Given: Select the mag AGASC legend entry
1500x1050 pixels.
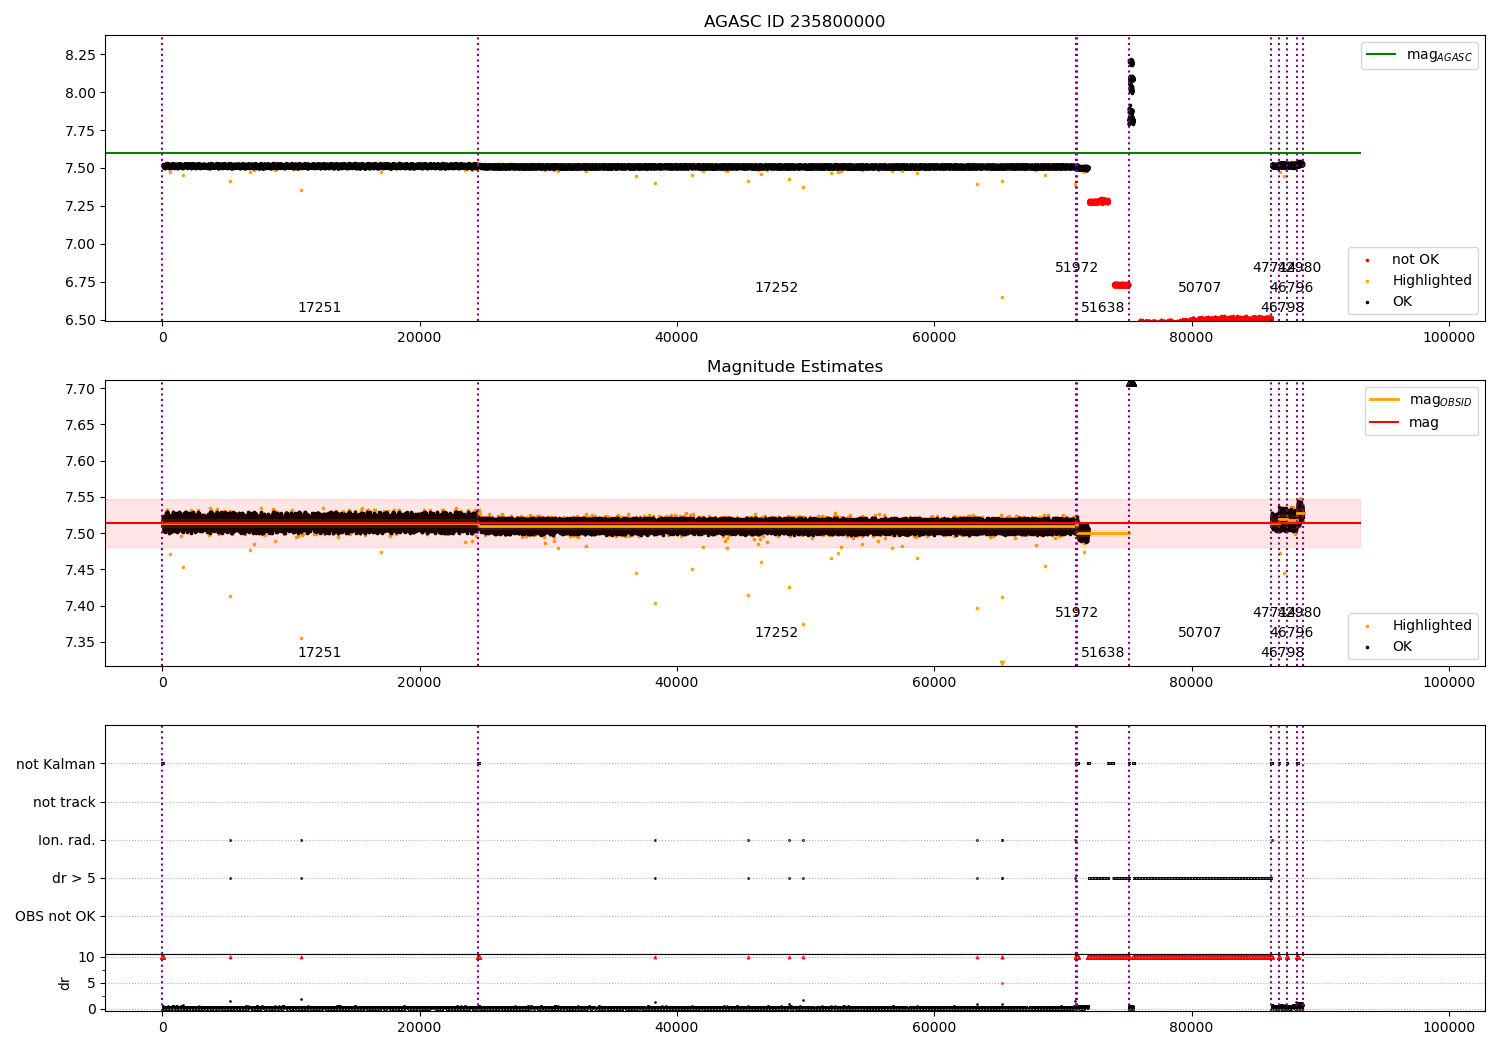Looking at the screenshot, I should 1420,55.
